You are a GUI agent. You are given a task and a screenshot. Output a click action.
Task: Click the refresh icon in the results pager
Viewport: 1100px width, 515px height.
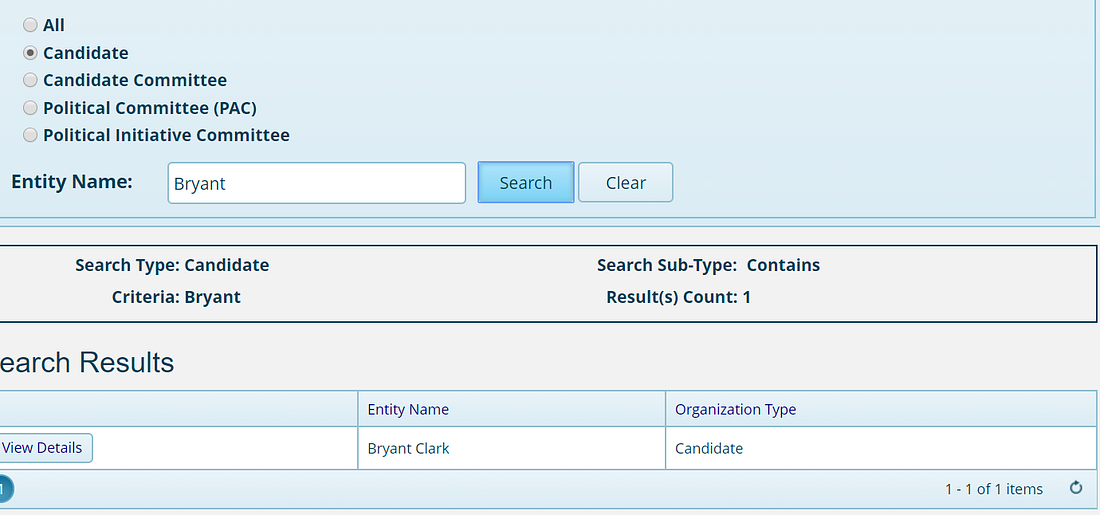pos(1075,488)
